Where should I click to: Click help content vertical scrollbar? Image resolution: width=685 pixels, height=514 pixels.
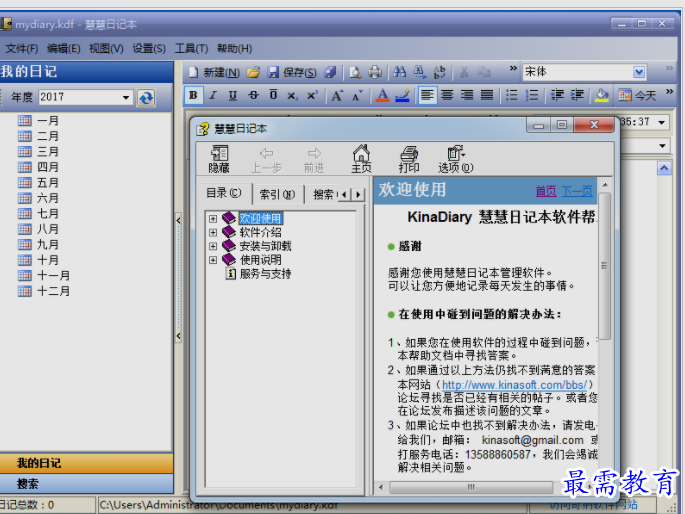[605, 266]
